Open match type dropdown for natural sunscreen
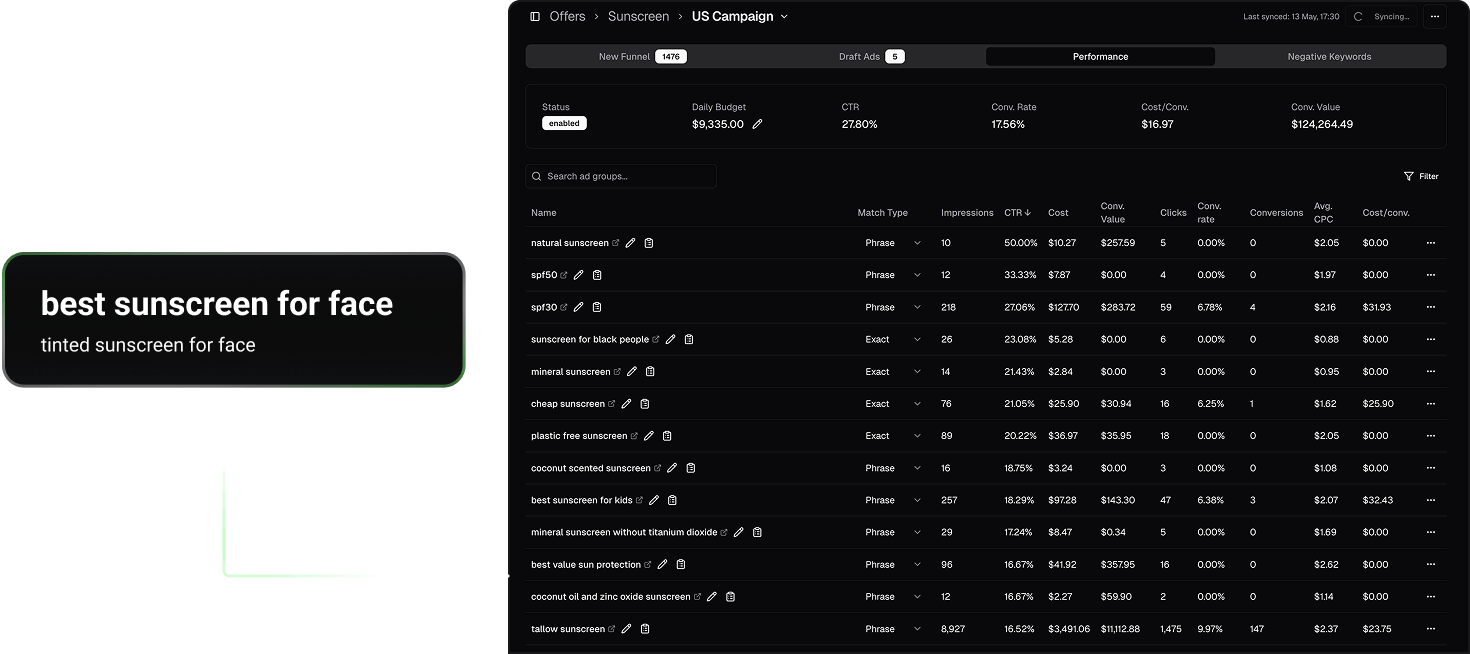 (x=893, y=243)
